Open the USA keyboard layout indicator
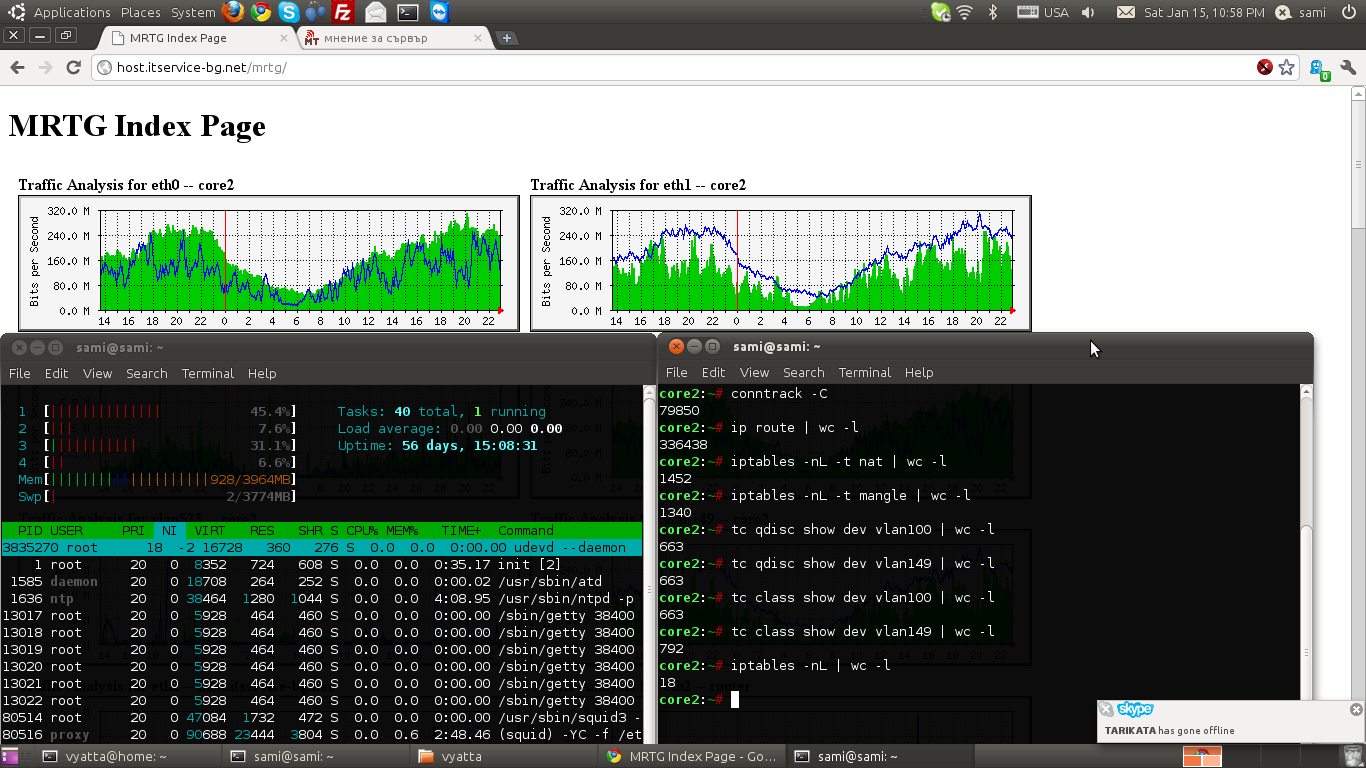Image resolution: width=1366 pixels, height=768 pixels. (1043, 12)
